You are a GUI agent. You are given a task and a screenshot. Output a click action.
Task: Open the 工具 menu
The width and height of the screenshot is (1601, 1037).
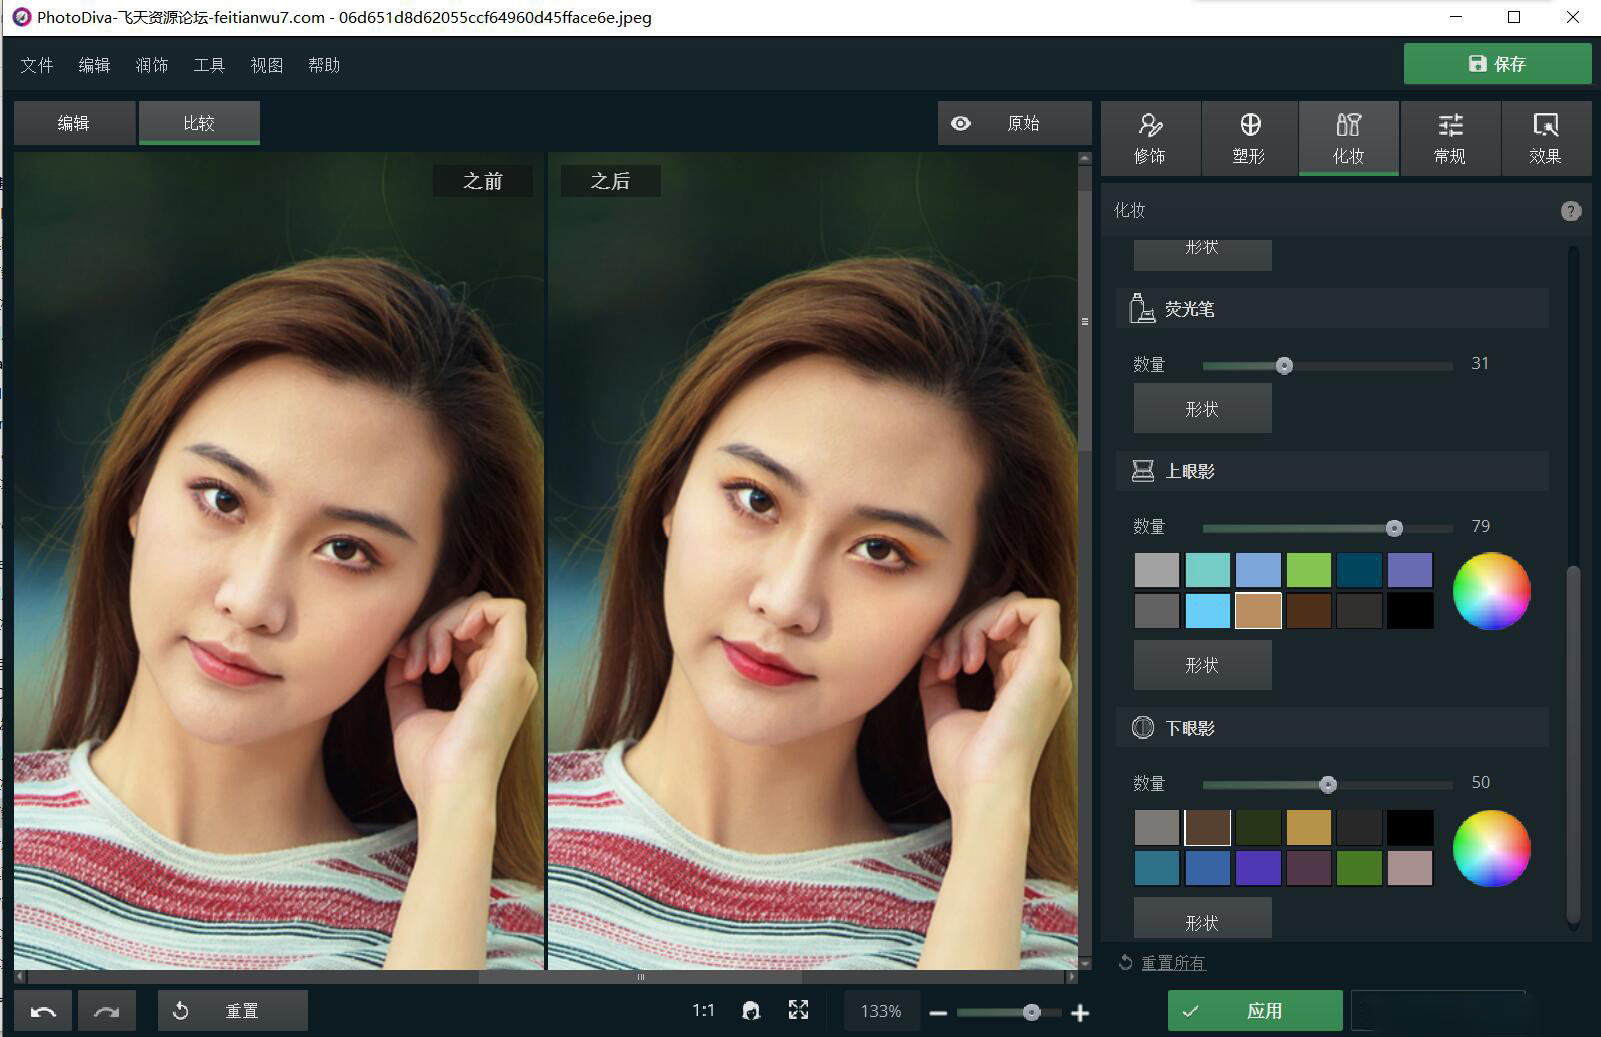pyautogui.click(x=208, y=64)
